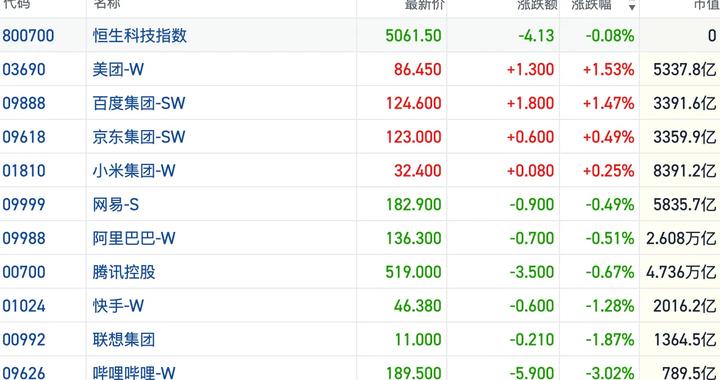Open 恒生科技指数 row name

140,35
